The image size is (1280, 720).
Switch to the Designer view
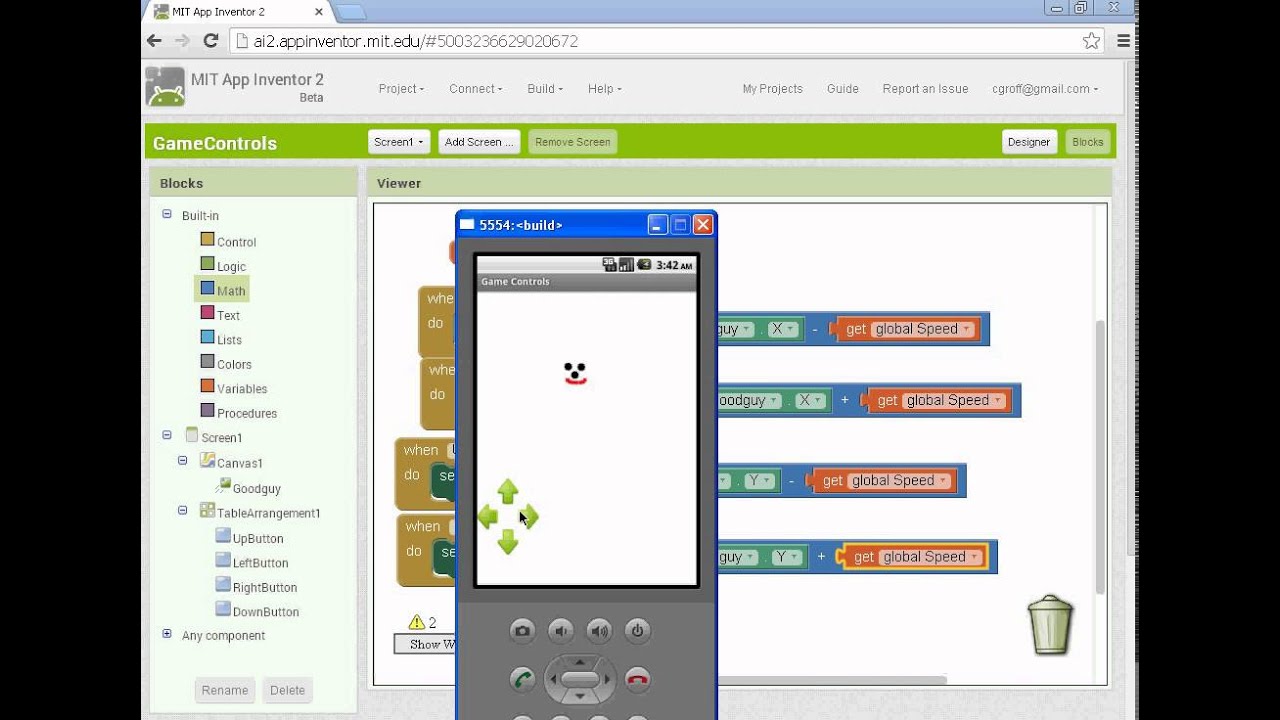pos(1029,142)
